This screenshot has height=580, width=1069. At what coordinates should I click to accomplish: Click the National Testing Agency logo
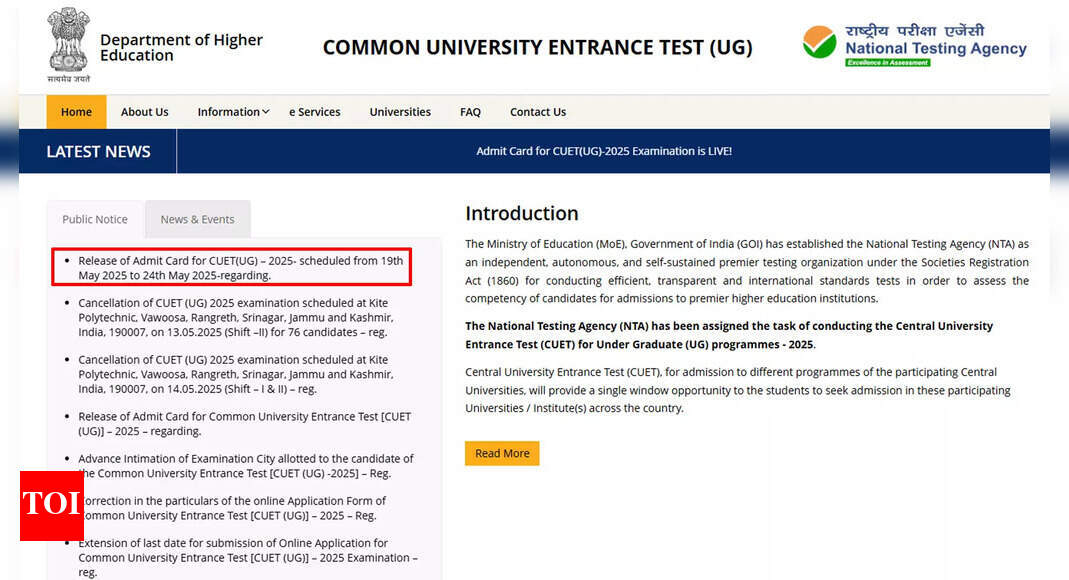pyautogui.click(x=914, y=45)
